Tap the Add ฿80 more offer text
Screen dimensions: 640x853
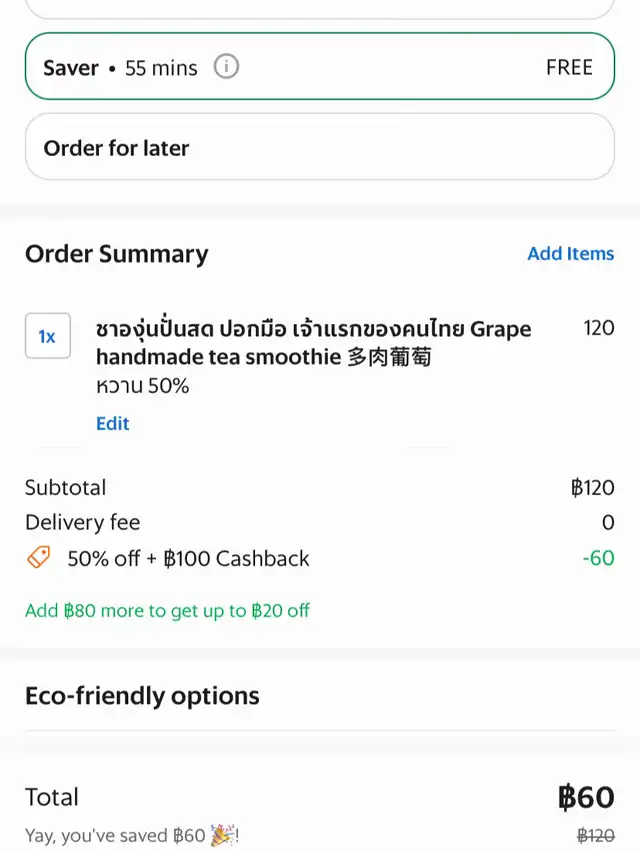click(x=167, y=610)
